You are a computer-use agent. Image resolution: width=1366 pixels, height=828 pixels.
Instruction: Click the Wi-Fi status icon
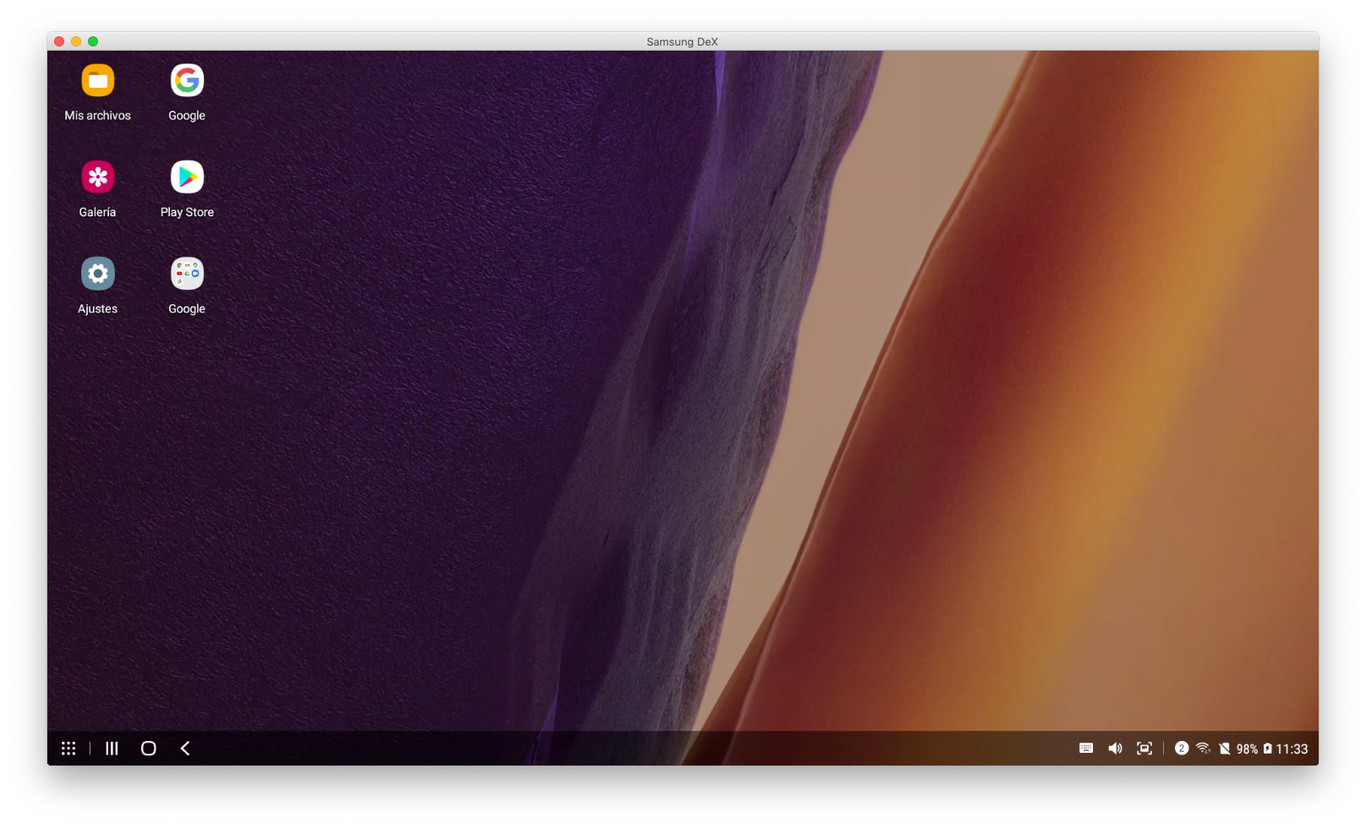(x=1203, y=748)
